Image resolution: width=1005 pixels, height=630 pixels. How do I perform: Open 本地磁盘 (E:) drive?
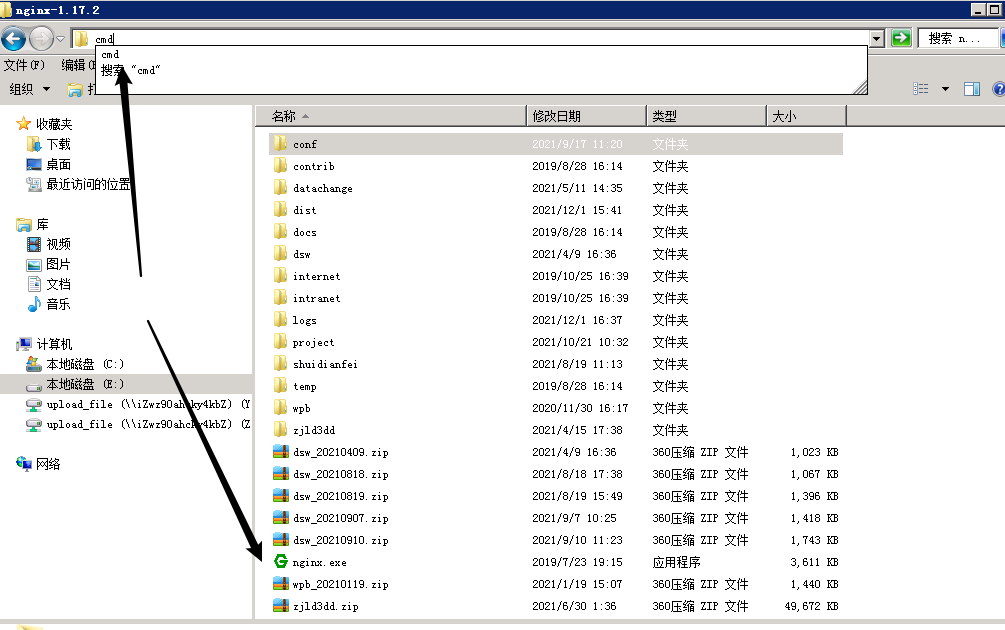75,384
